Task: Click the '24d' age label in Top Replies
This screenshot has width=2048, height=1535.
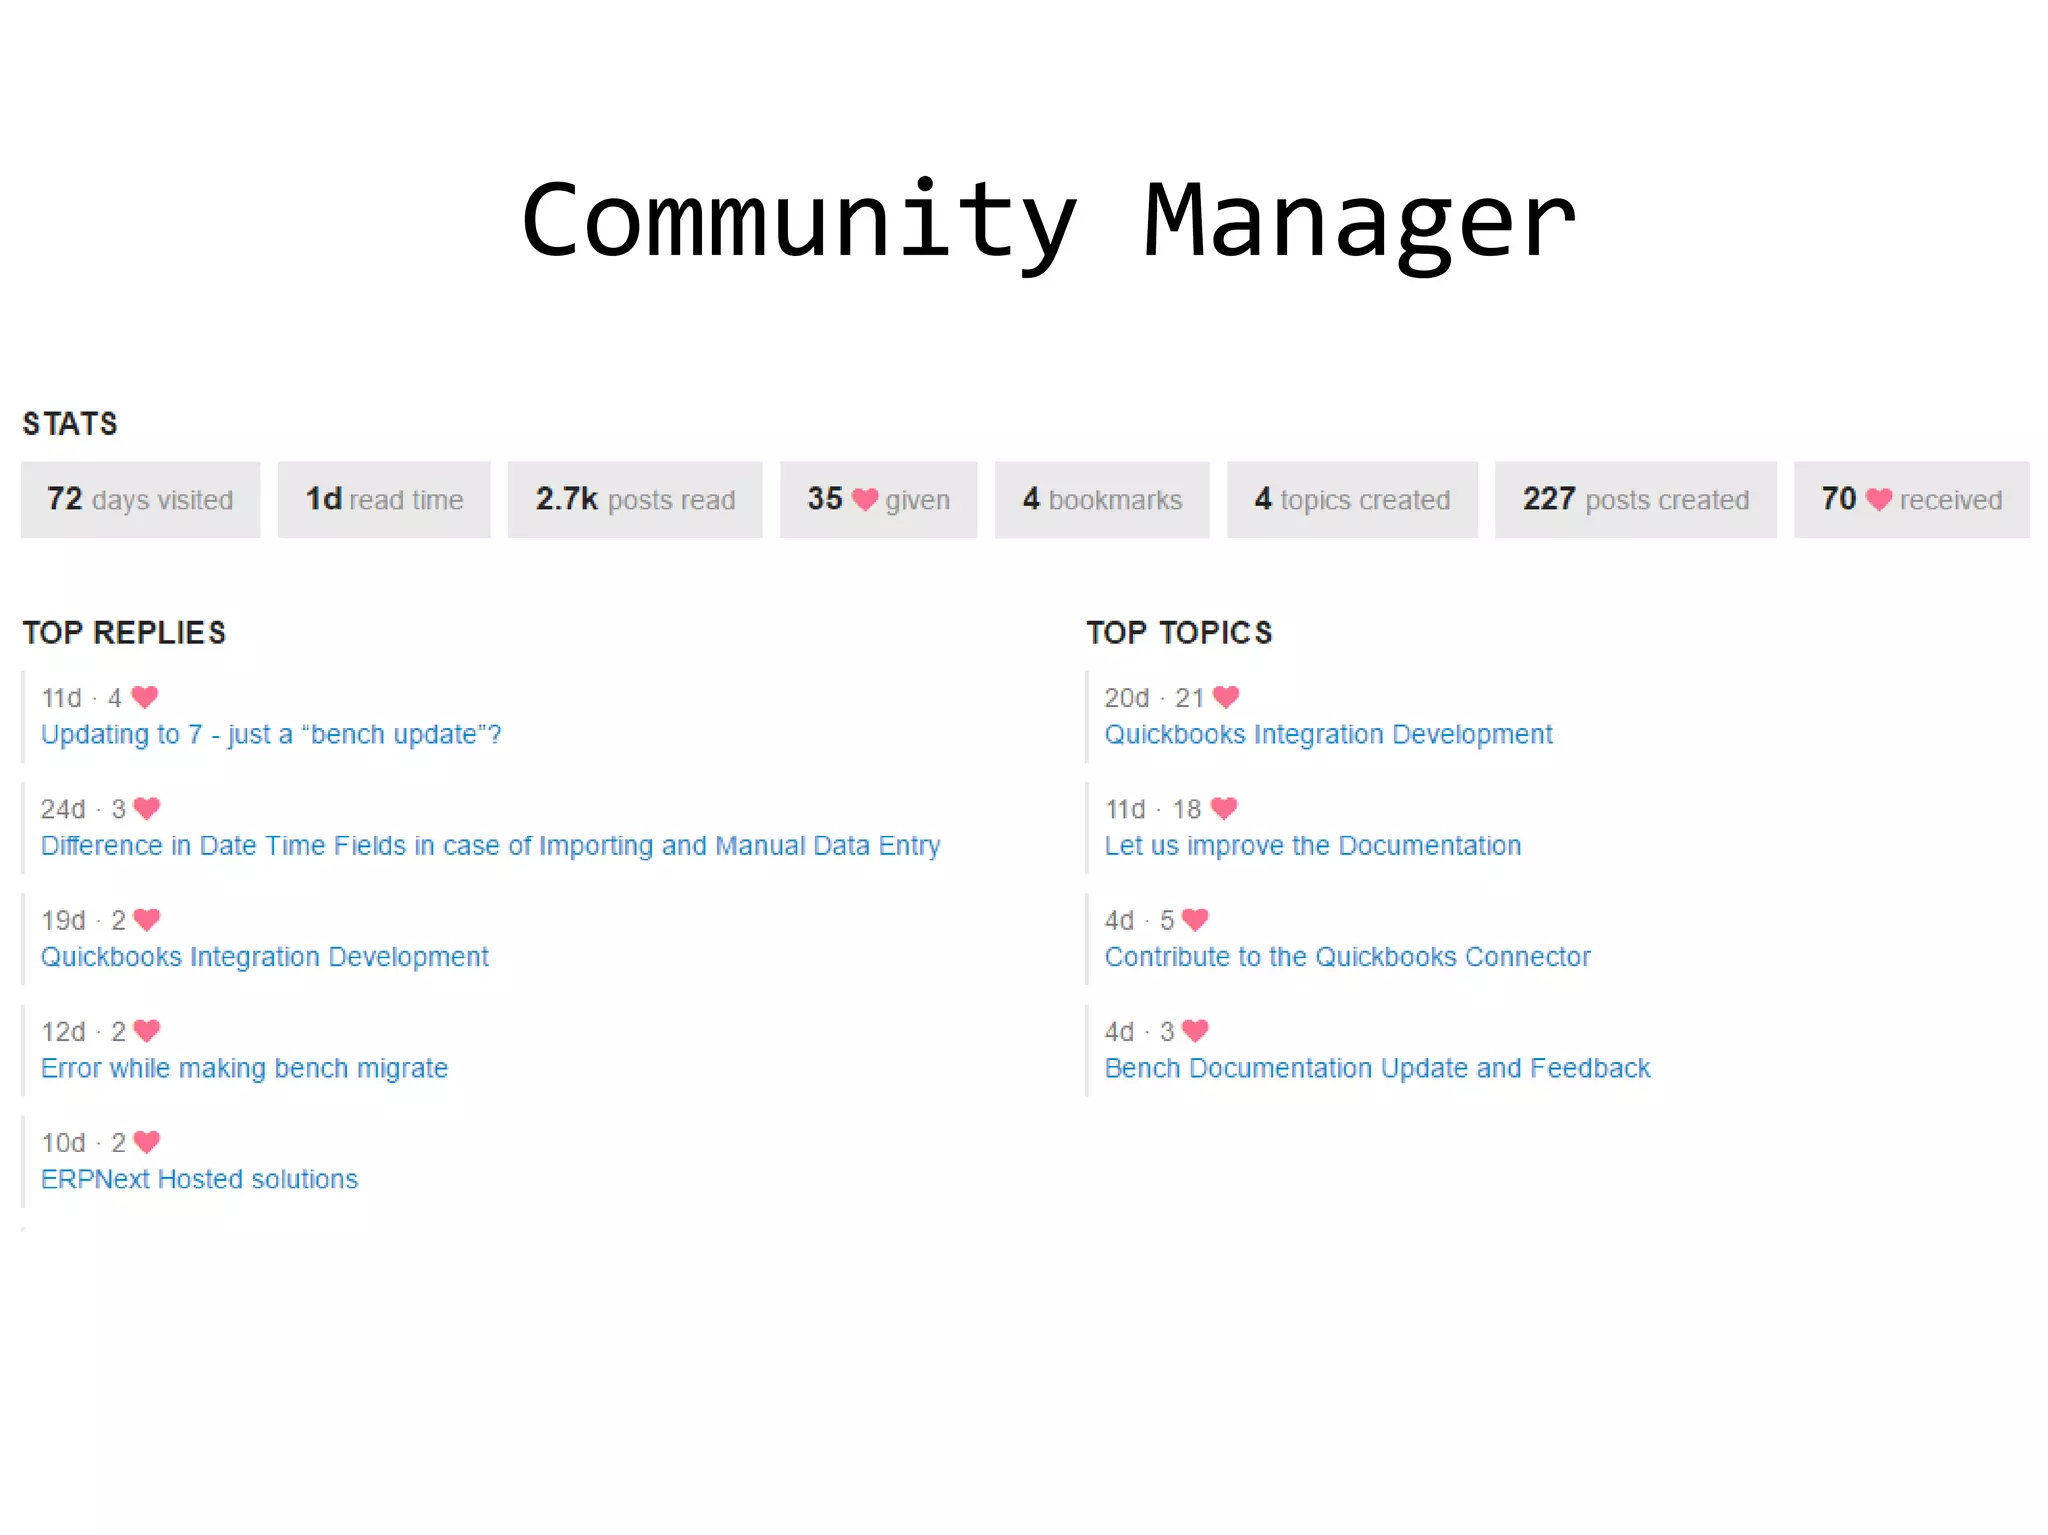Action: (63, 809)
